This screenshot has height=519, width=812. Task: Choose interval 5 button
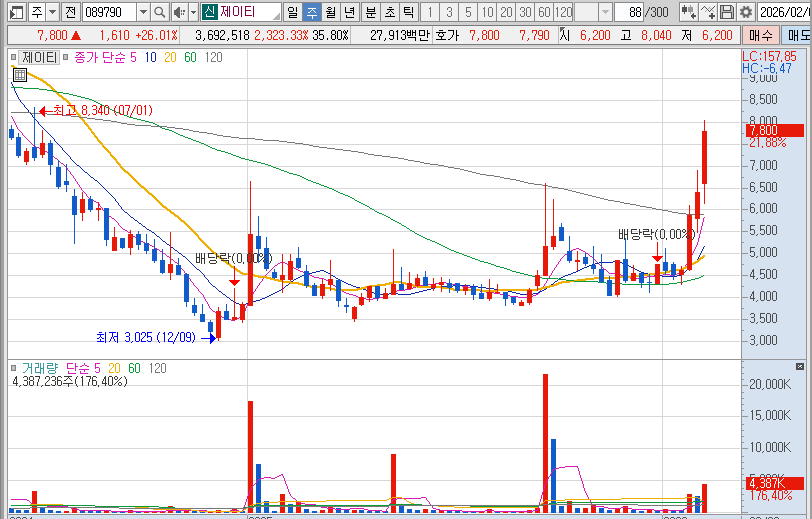tap(468, 11)
